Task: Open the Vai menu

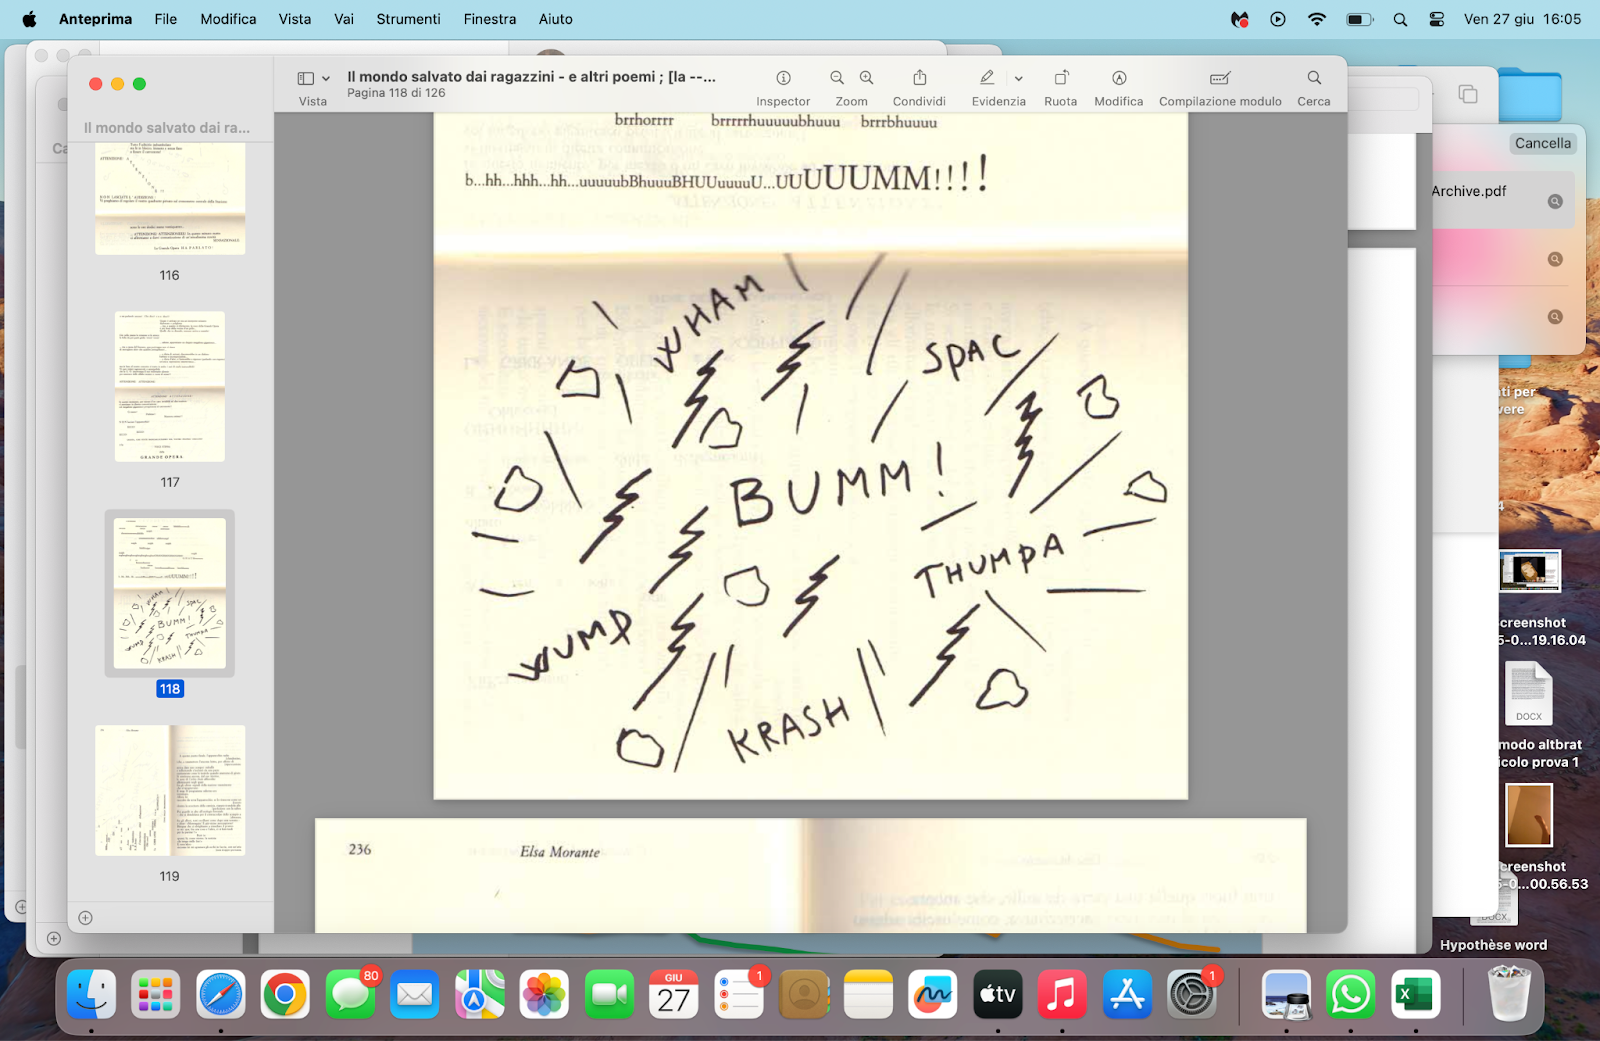Action: coord(344,19)
